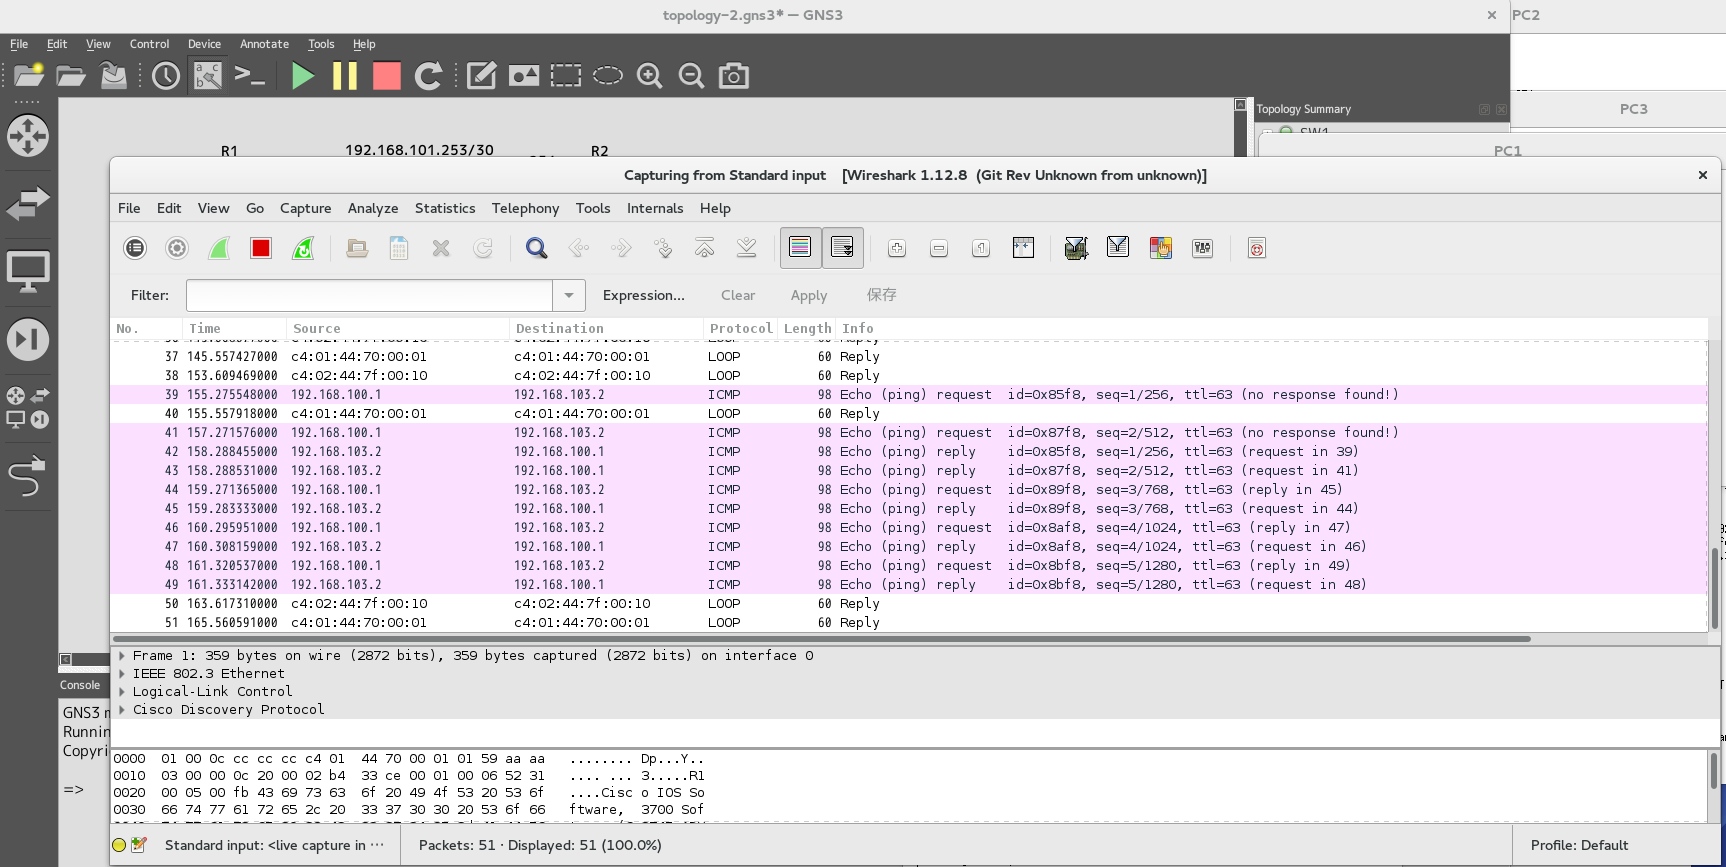This screenshot has width=1726, height=867.
Task: Open GNS3 console to all devices
Action: 249,76
